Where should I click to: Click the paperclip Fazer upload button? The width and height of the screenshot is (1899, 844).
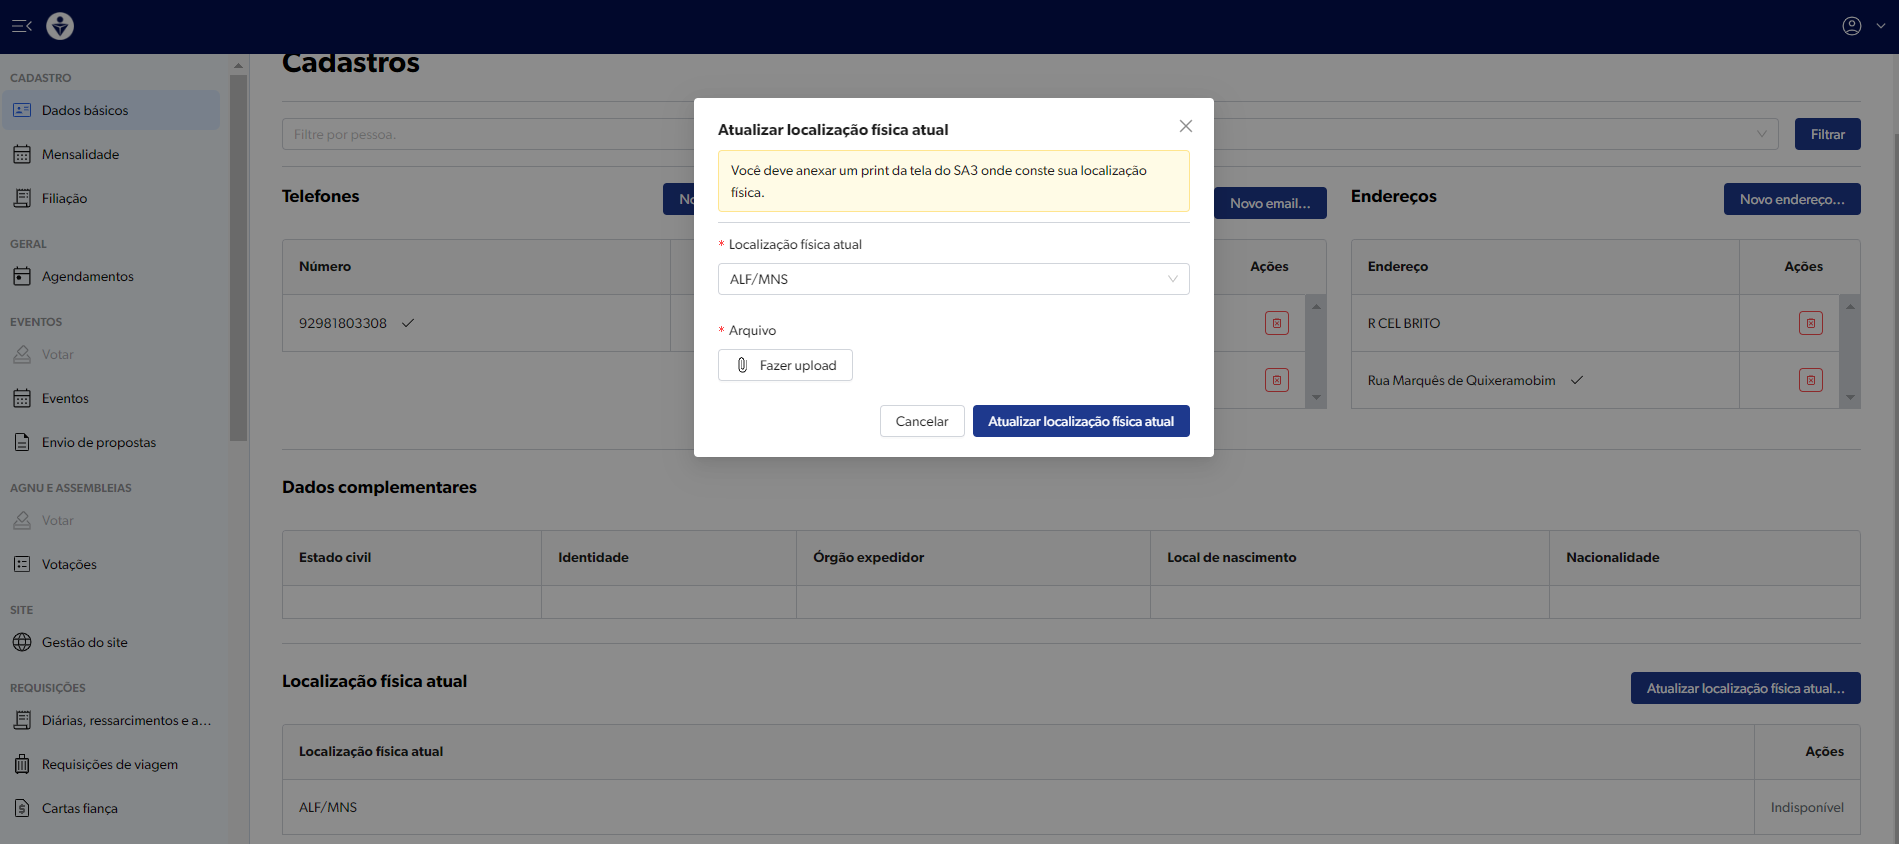[785, 365]
